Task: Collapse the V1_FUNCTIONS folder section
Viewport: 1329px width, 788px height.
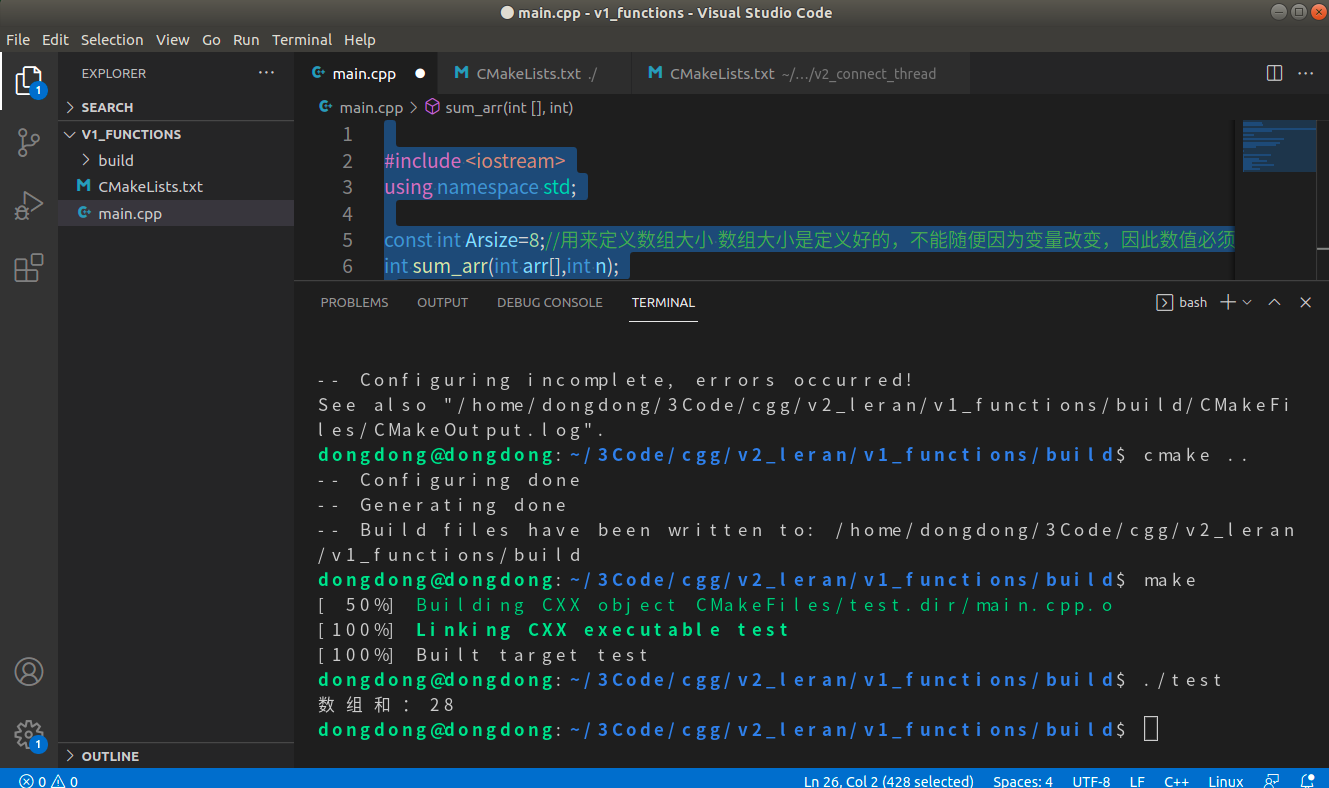Action: click(176, 134)
